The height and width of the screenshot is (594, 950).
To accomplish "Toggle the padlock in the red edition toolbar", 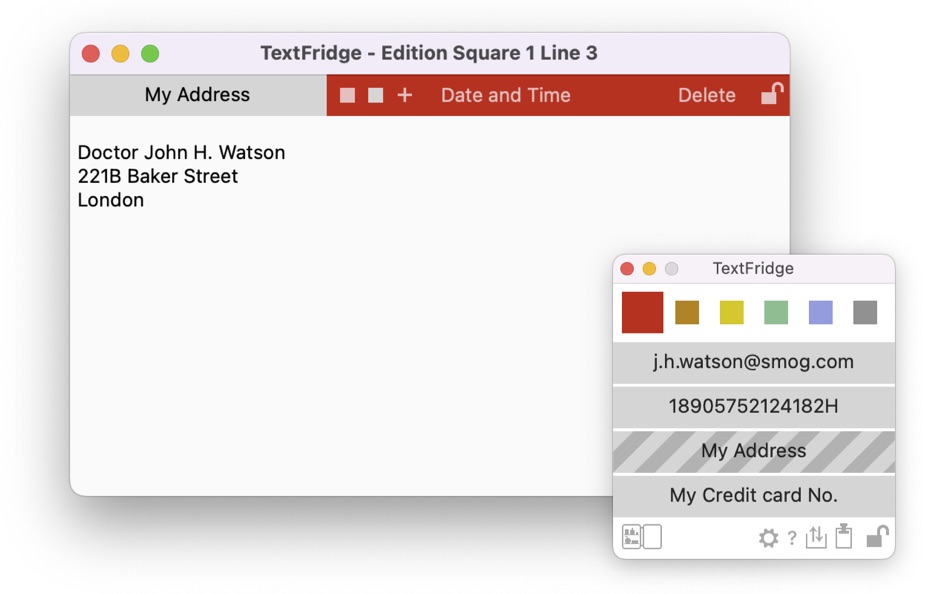I will coord(772,94).
